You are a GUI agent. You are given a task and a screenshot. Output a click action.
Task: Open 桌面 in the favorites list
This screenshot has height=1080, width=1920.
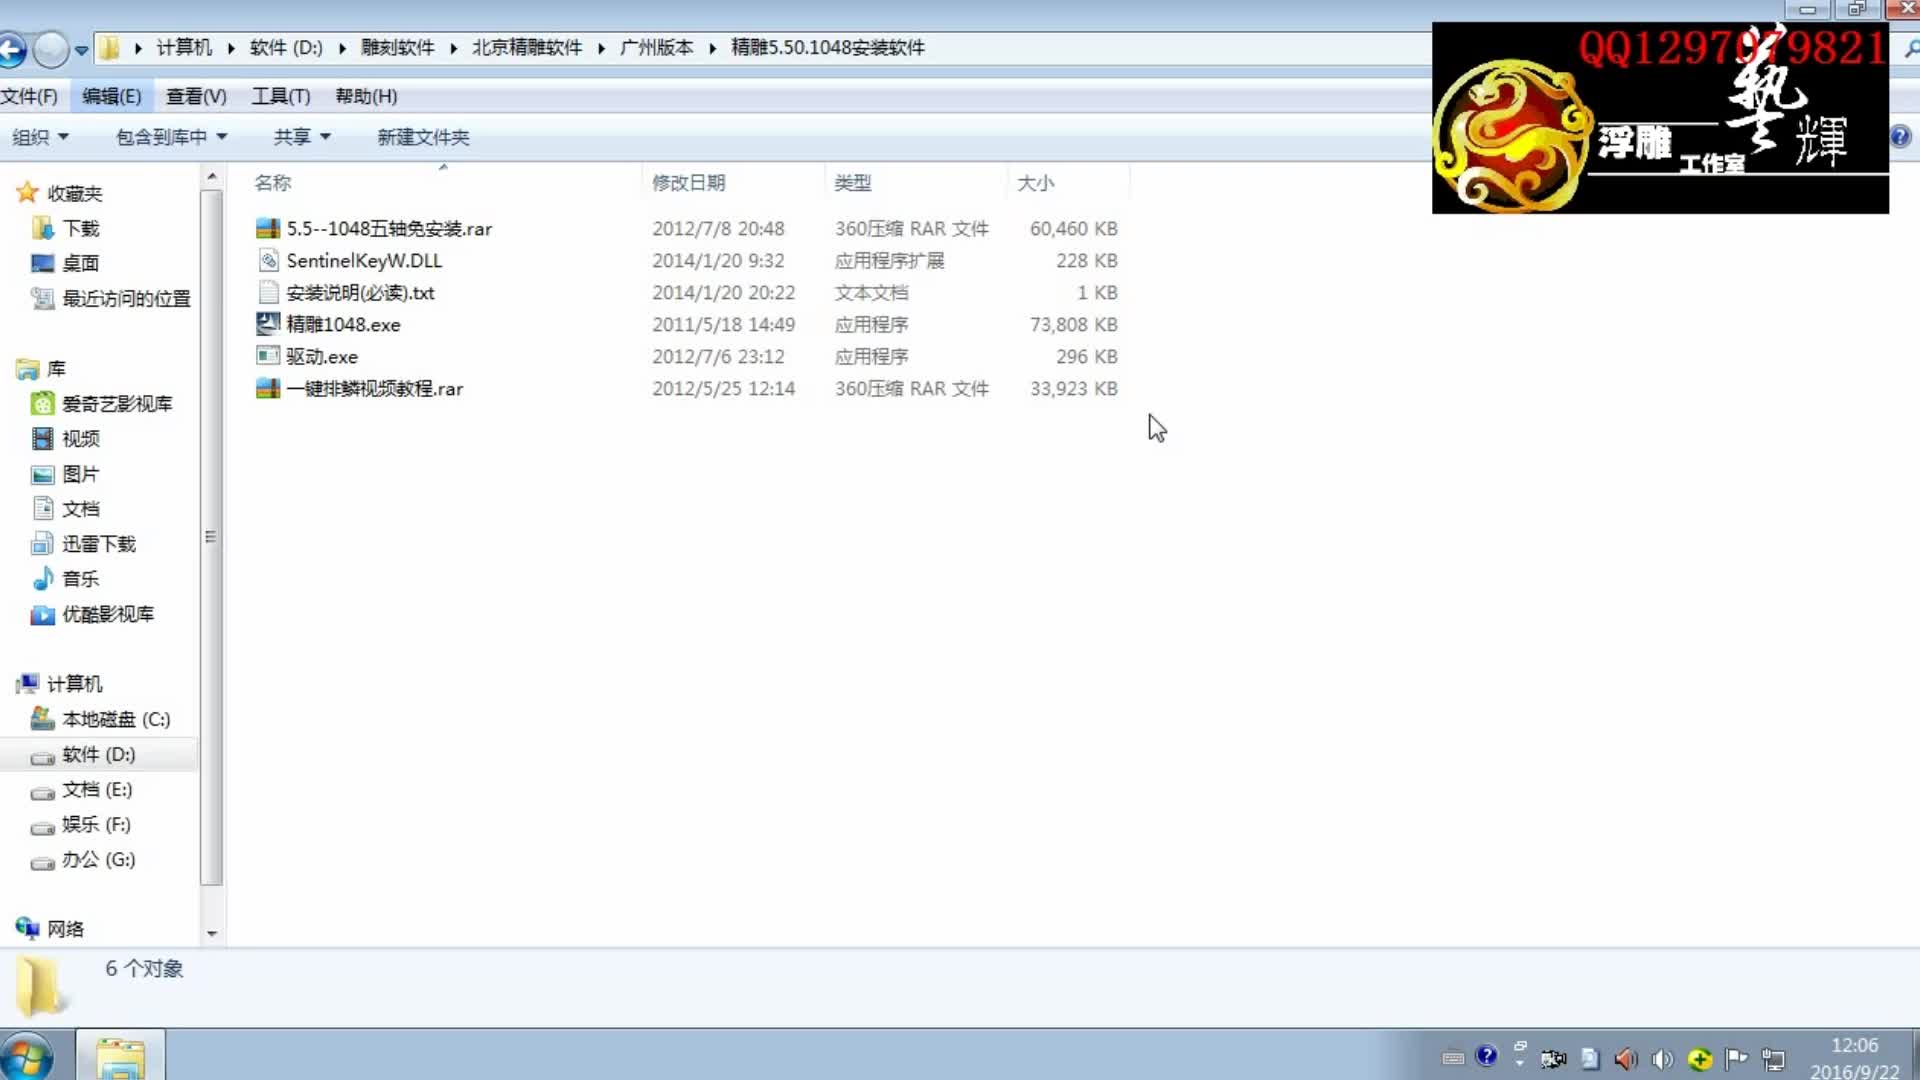point(66,264)
